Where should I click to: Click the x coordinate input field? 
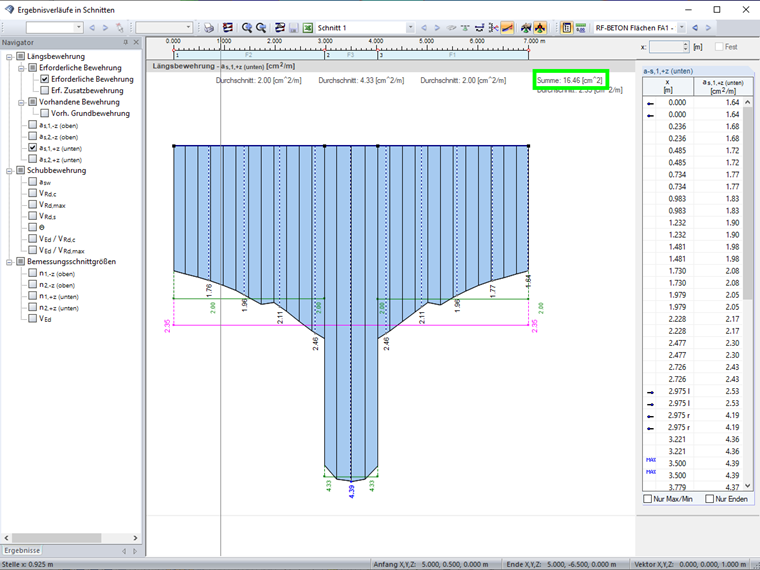[x=665, y=47]
